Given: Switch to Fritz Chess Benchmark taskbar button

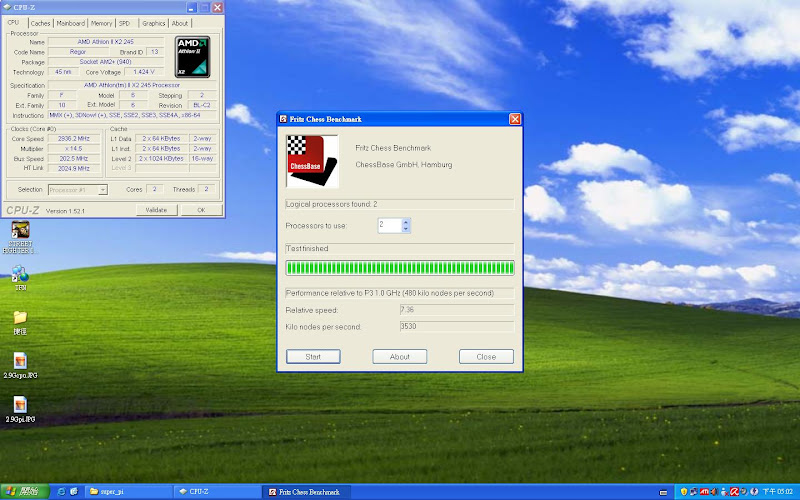Looking at the screenshot, I should [307, 492].
